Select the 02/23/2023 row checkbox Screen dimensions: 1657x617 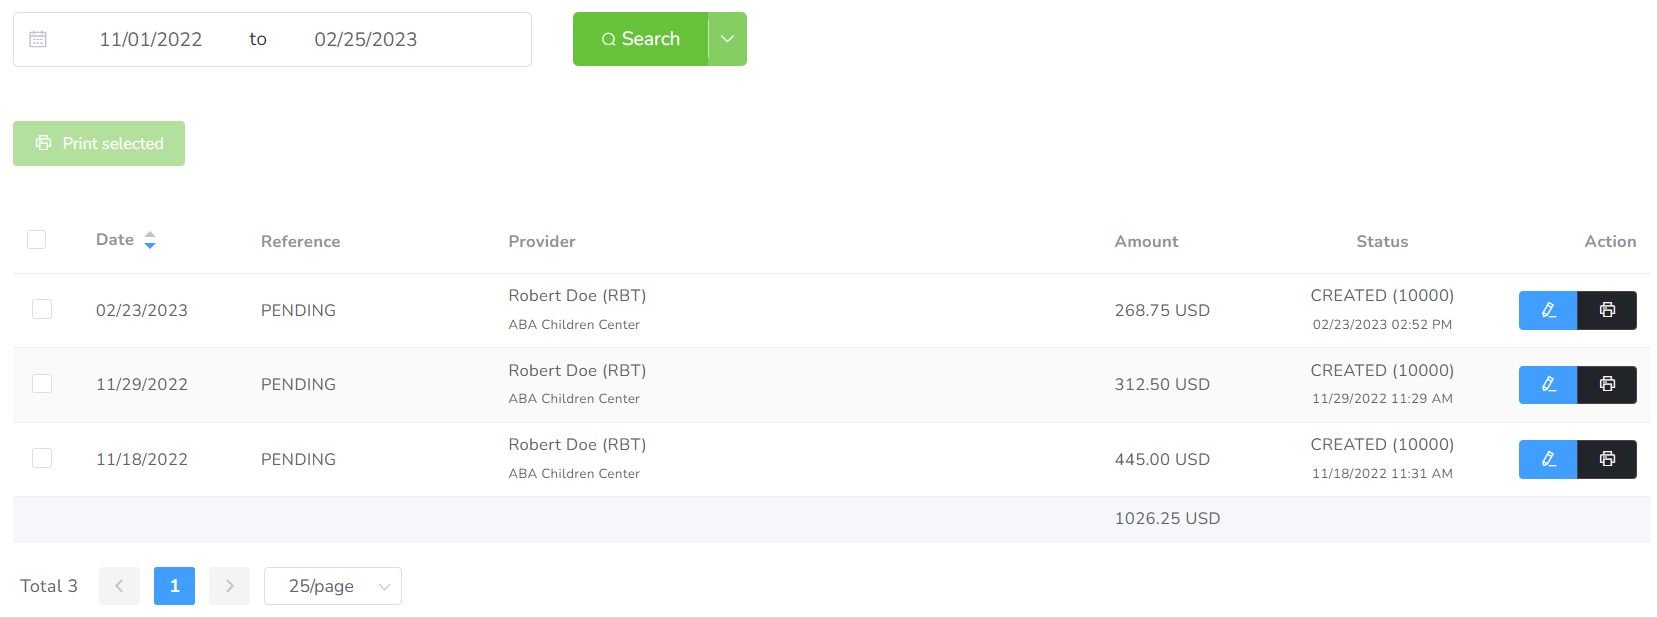pos(42,309)
